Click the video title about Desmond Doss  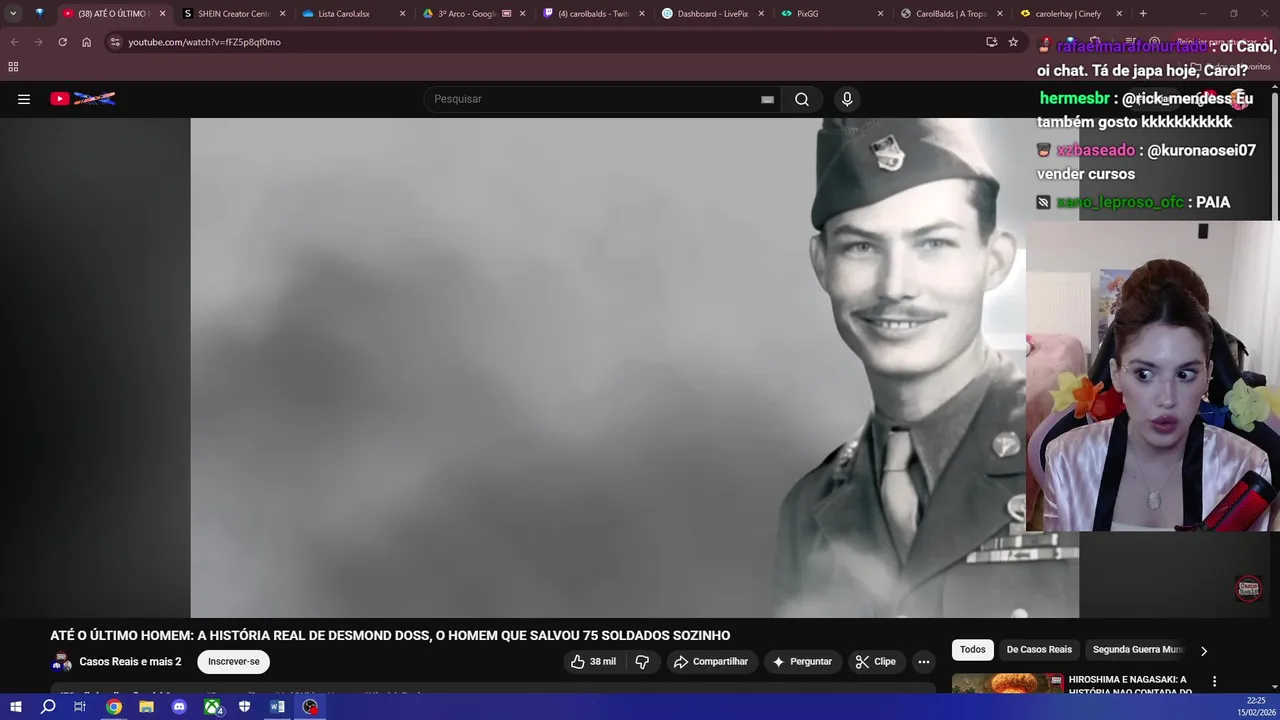(x=390, y=635)
